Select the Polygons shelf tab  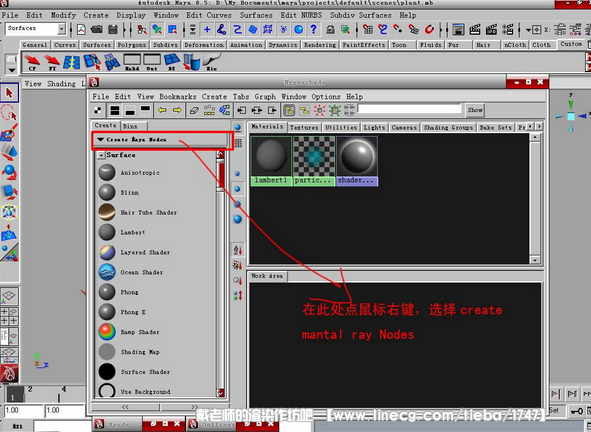[x=132, y=45]
